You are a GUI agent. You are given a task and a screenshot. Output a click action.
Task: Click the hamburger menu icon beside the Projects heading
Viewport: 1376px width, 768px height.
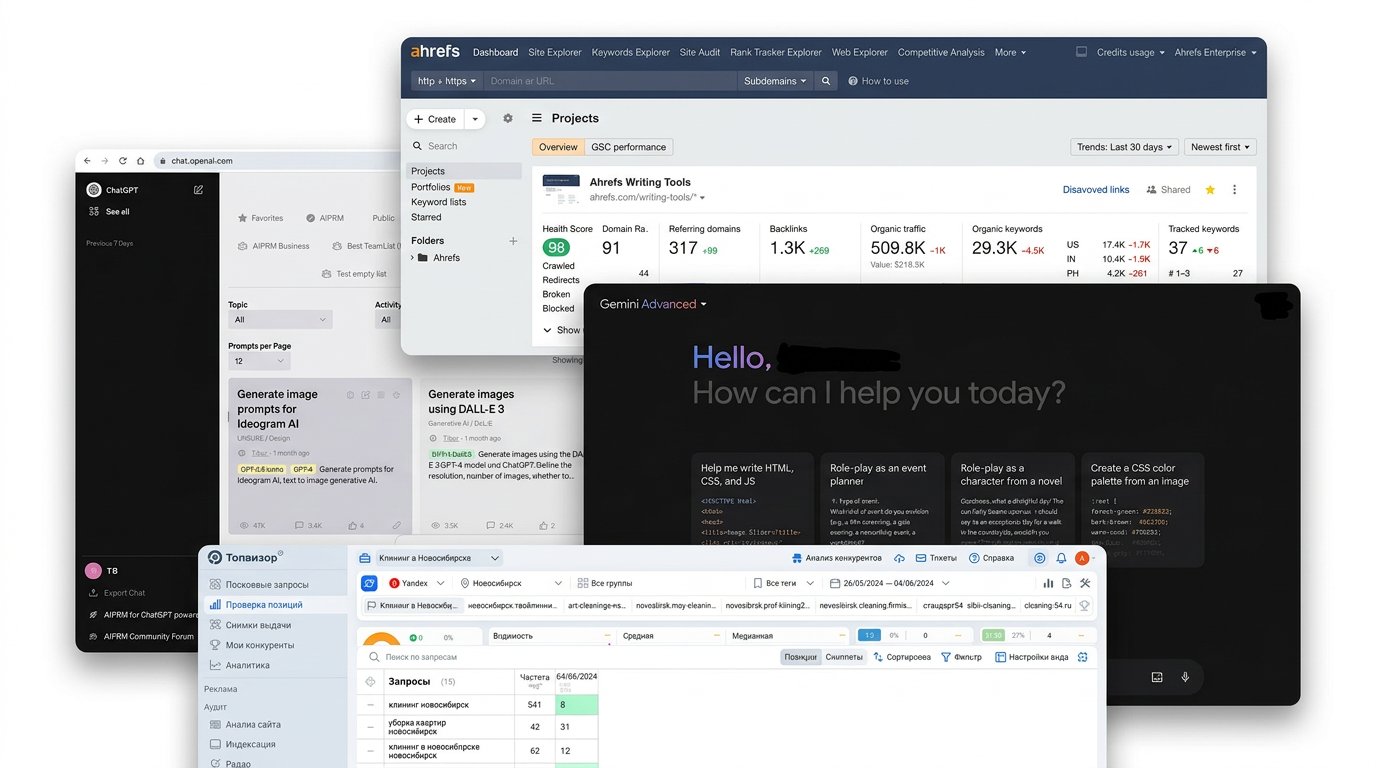[537, 118]
